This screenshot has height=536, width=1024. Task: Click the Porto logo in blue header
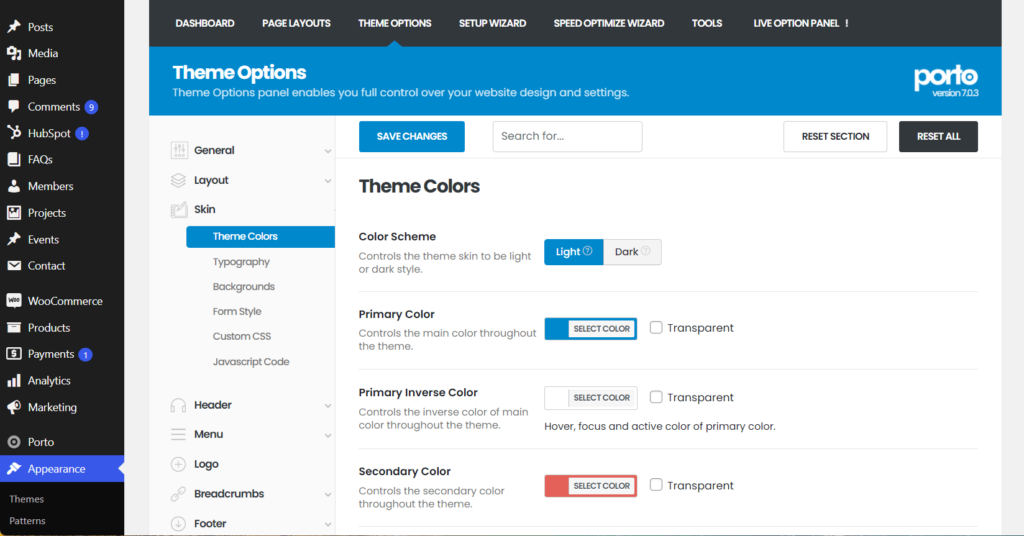tap(946, 81)
